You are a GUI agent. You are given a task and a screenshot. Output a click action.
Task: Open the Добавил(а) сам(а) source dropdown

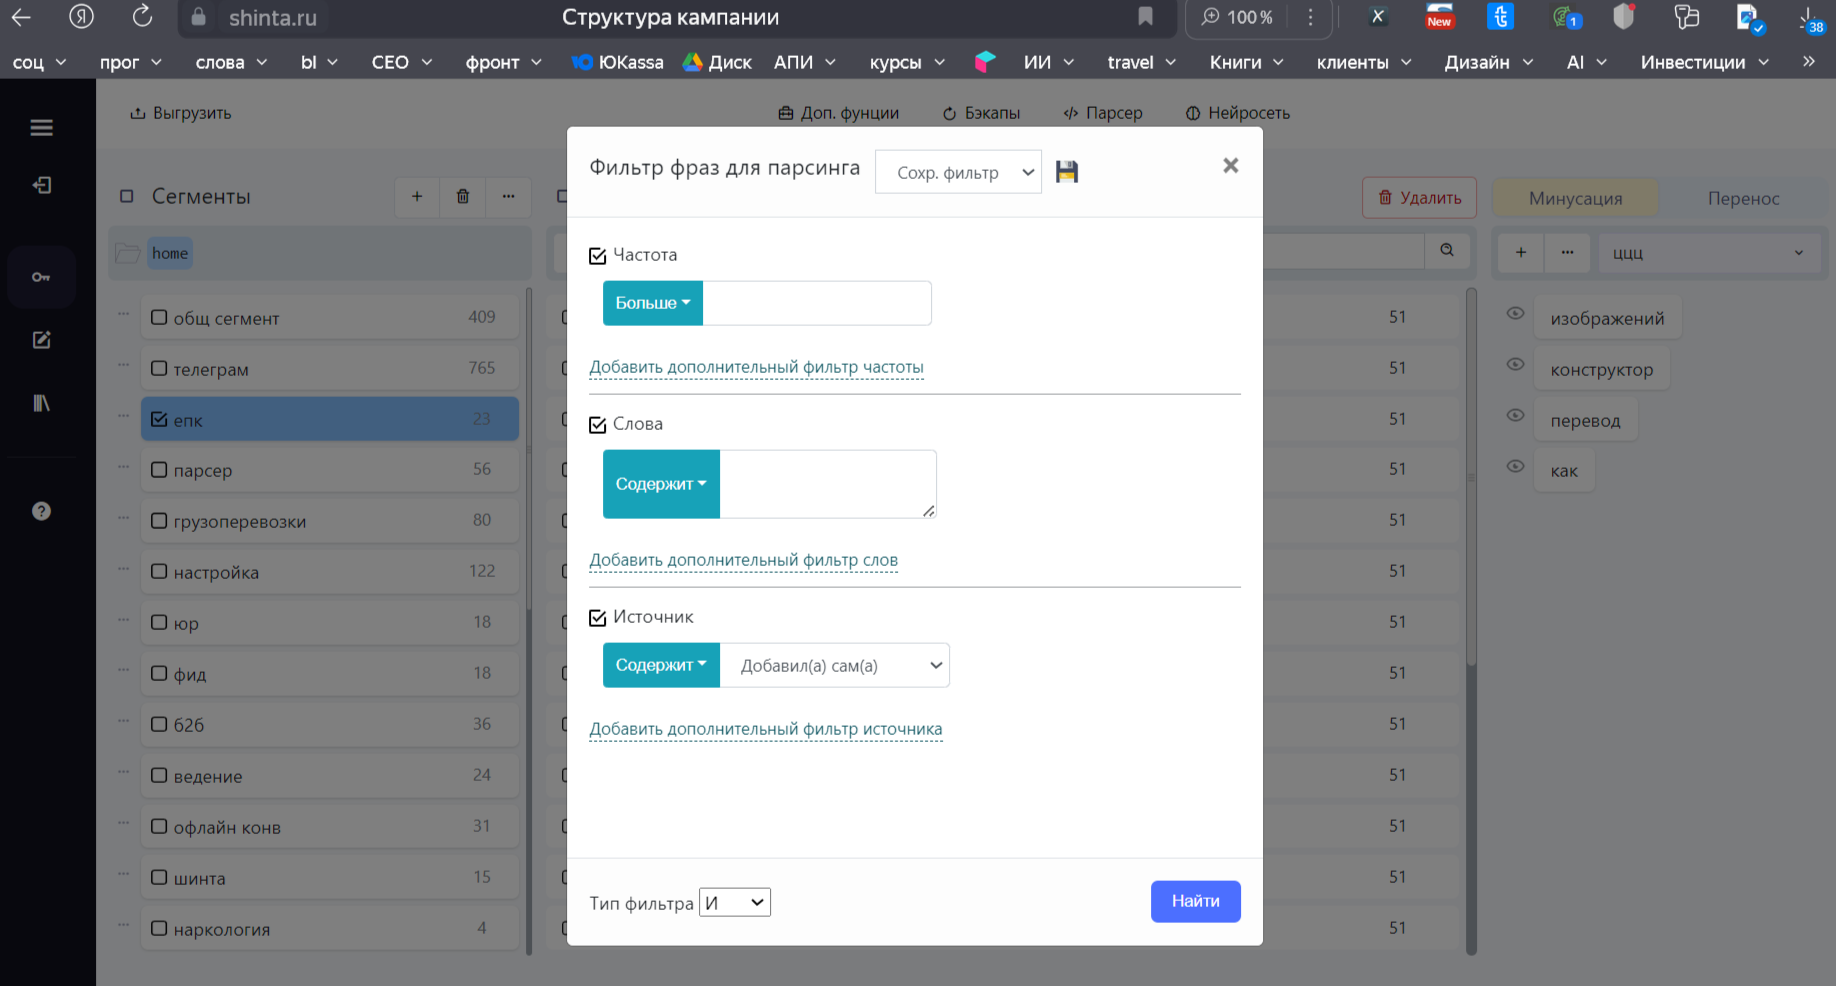(835, 665)
